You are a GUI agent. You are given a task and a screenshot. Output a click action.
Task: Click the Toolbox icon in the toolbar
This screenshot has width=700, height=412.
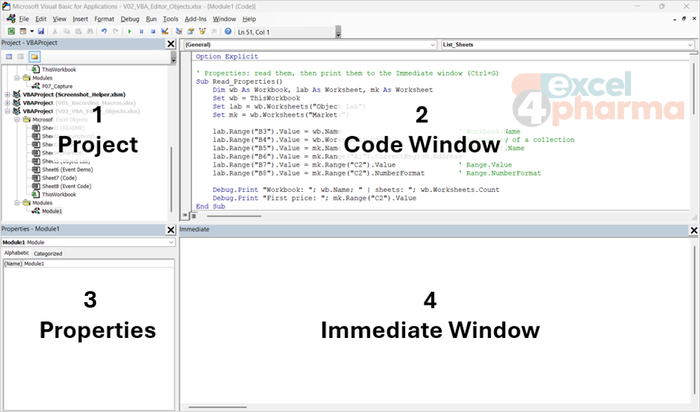(x=214, y=31)
